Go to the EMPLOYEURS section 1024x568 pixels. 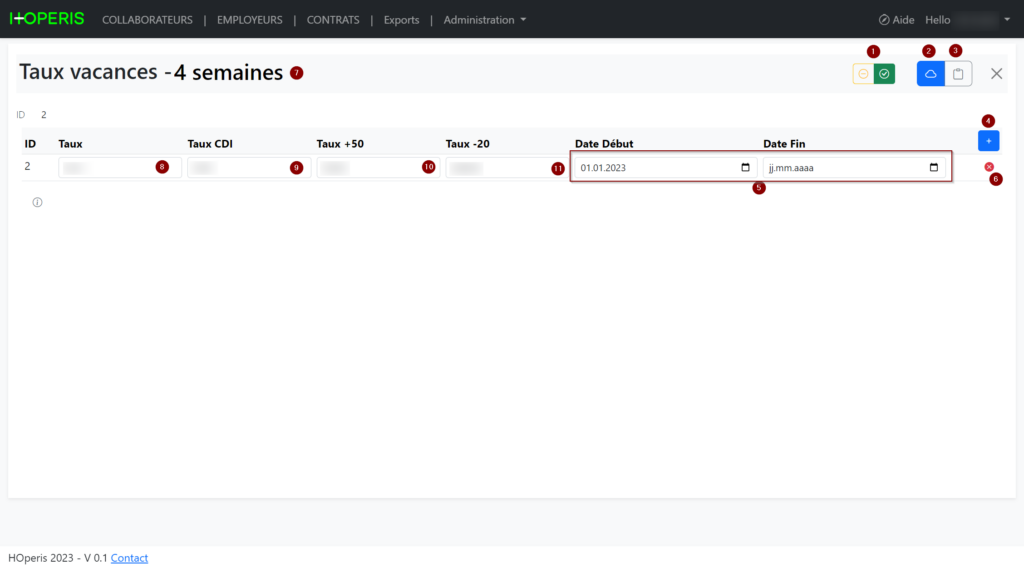[249, 20]
